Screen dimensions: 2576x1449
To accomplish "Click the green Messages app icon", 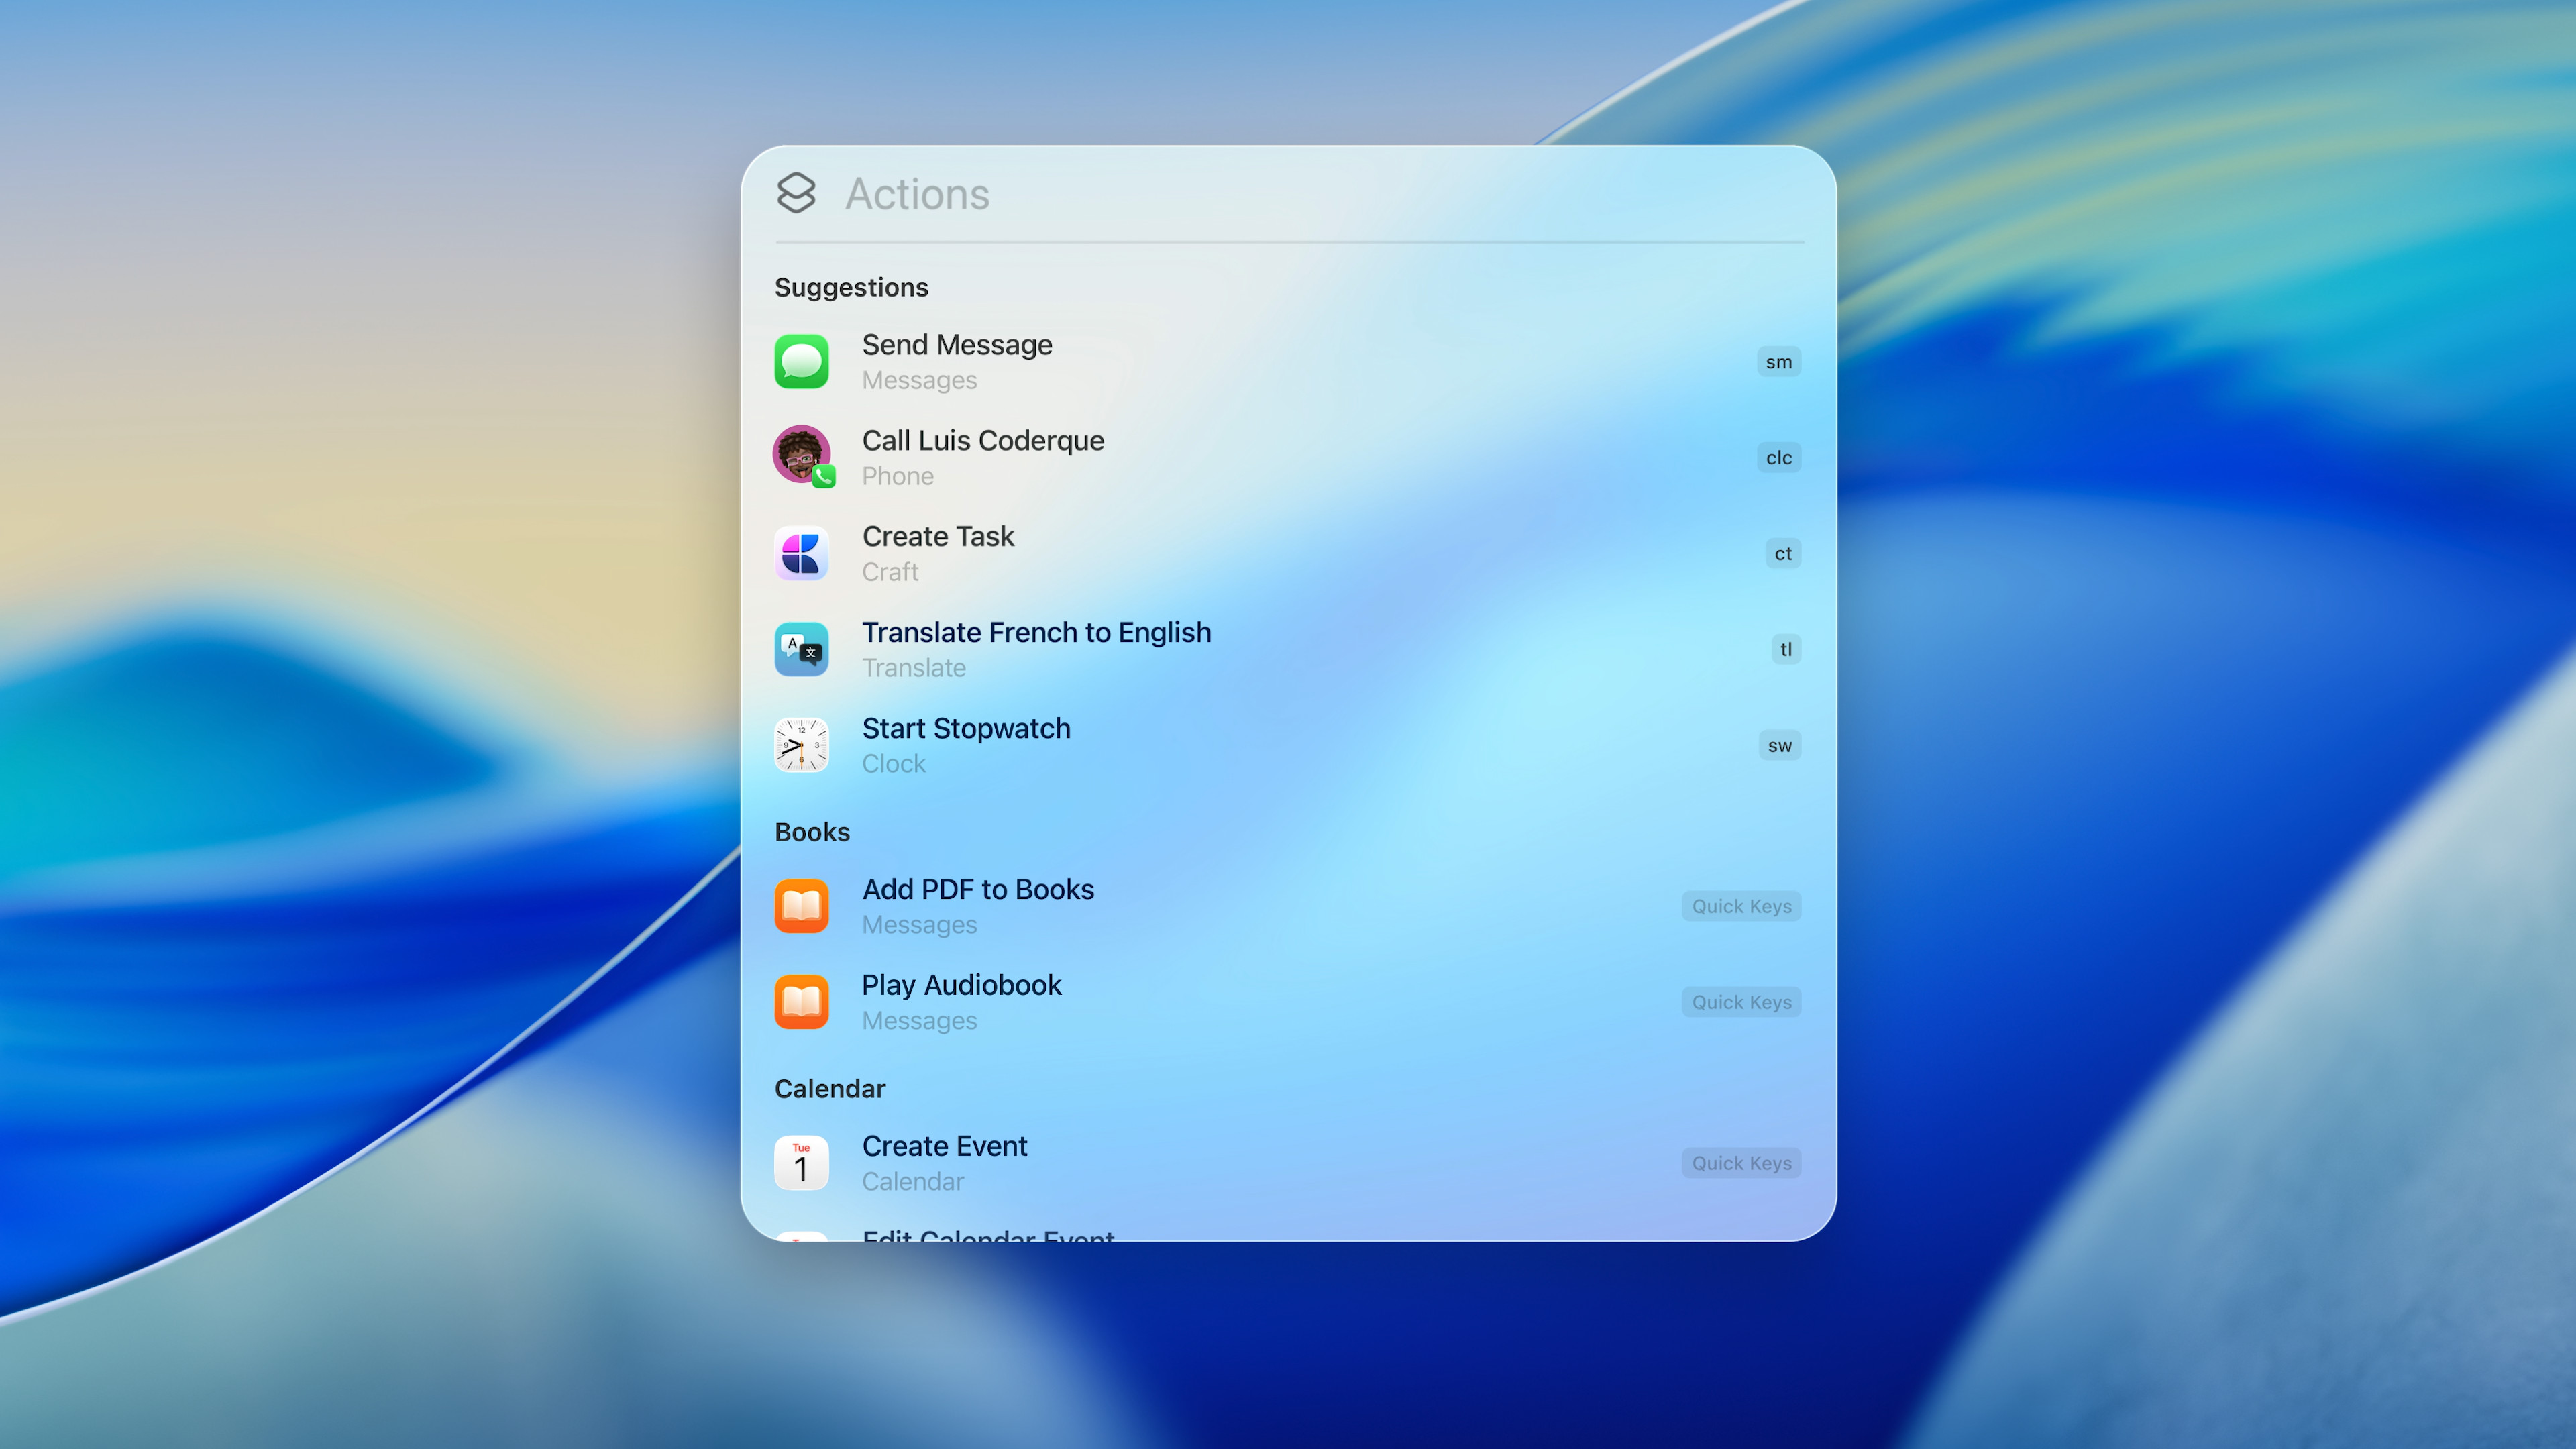I will [801, 361].
